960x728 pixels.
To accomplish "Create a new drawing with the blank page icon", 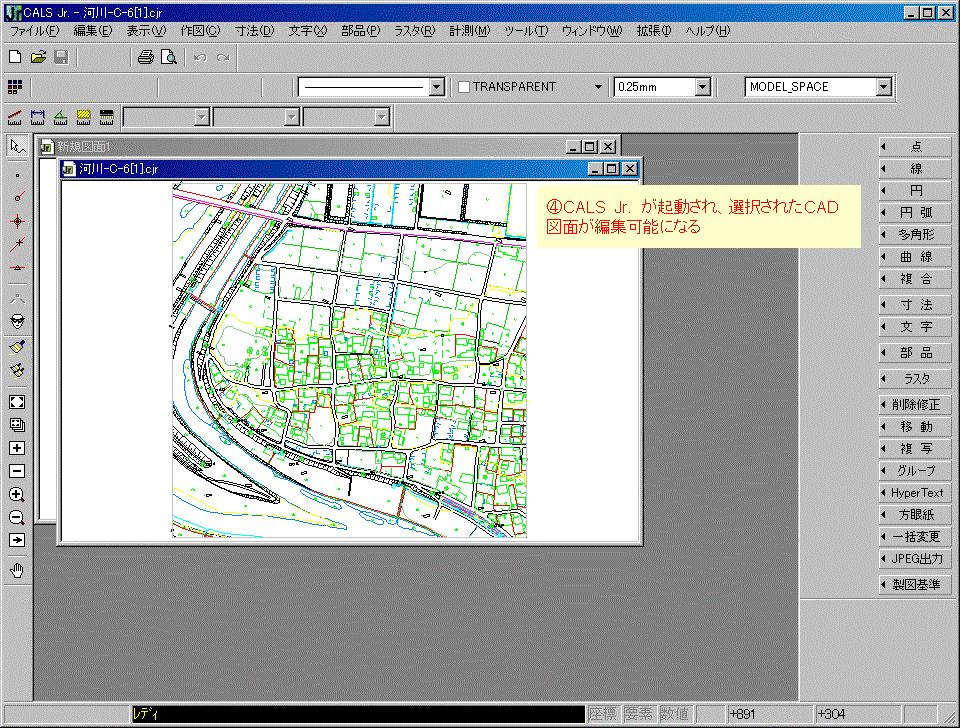I will click(x=15, y=58).
